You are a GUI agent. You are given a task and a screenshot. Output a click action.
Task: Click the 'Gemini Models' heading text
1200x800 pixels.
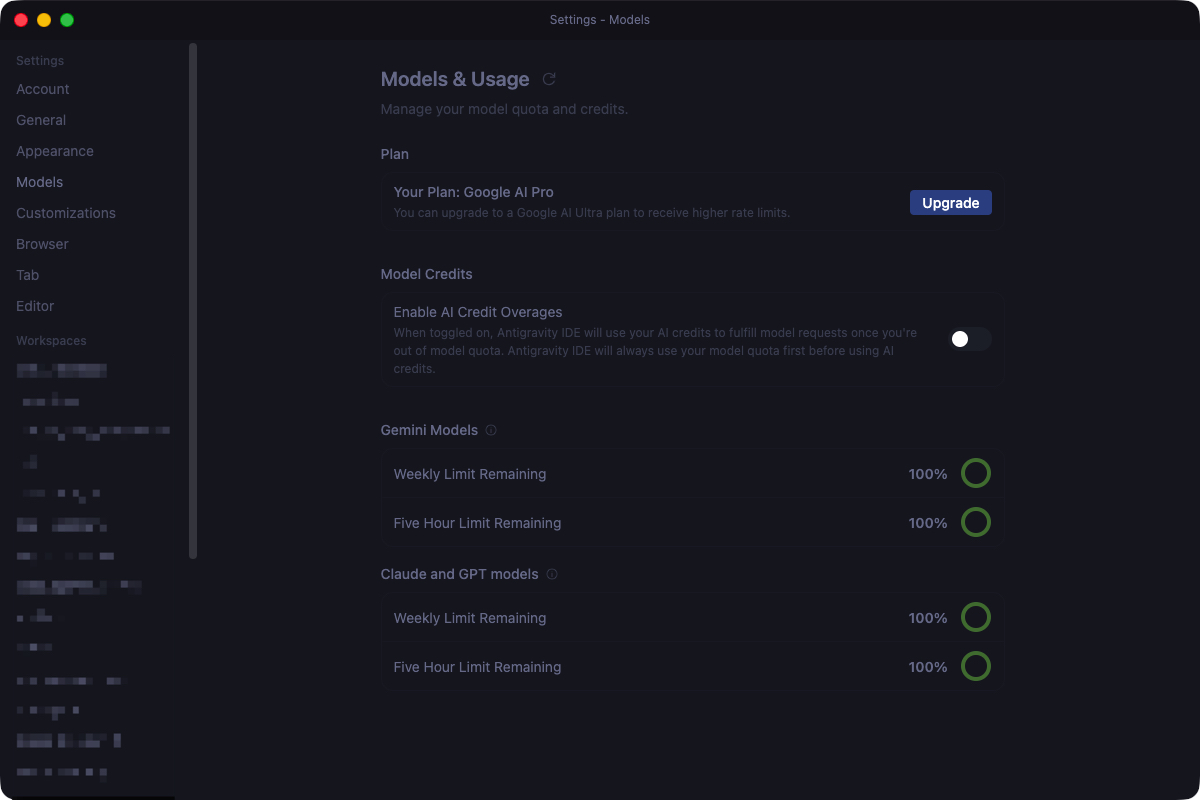pos(429,430)
